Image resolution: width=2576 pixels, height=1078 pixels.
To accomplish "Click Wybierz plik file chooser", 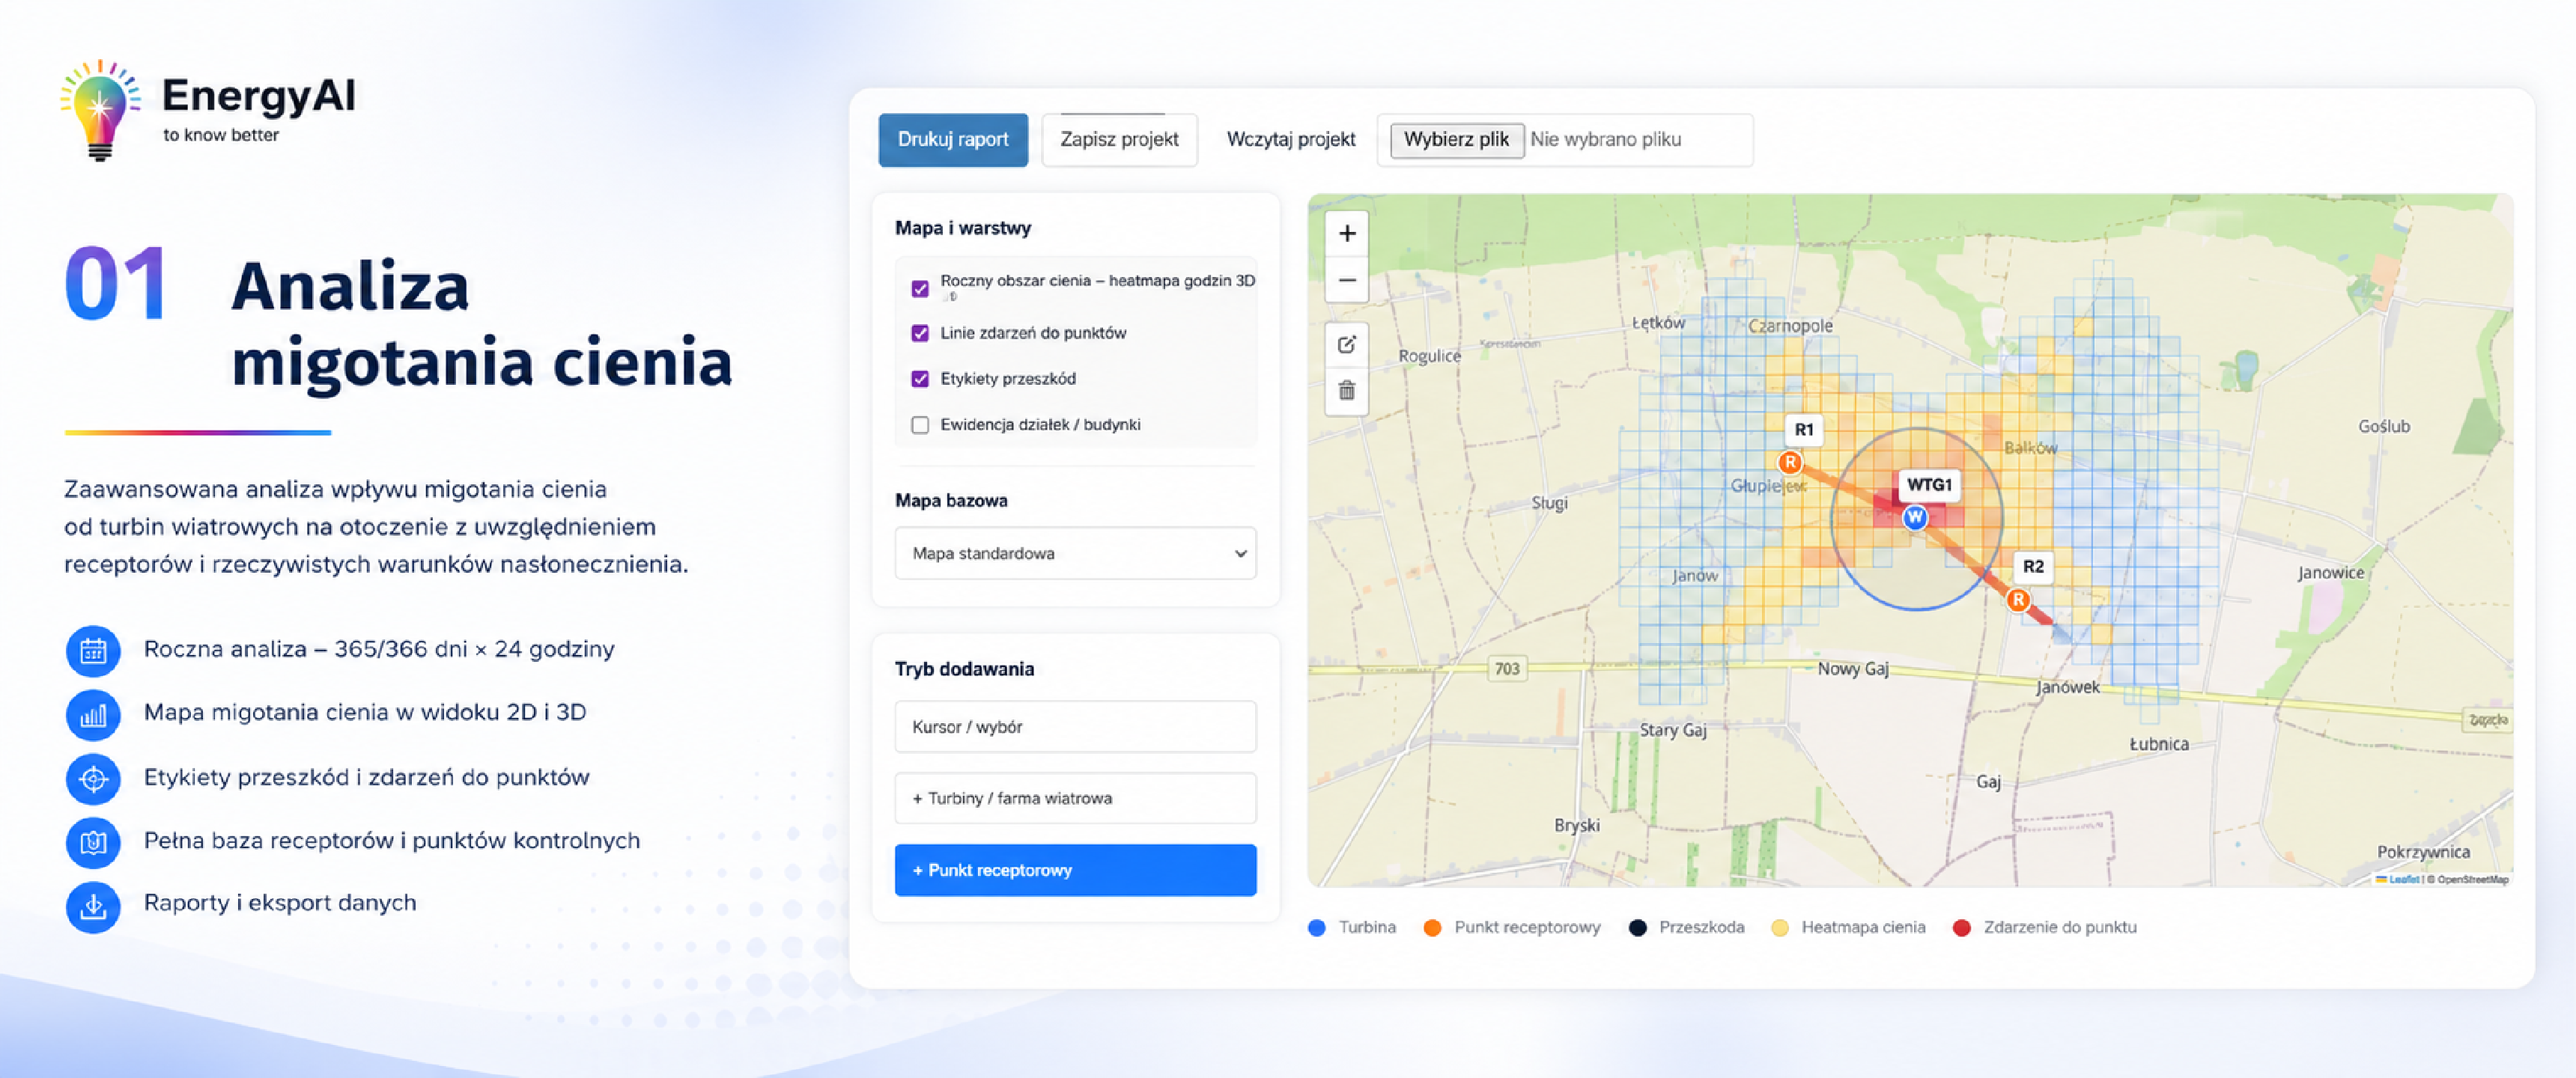I will (x=1456, y=139).
